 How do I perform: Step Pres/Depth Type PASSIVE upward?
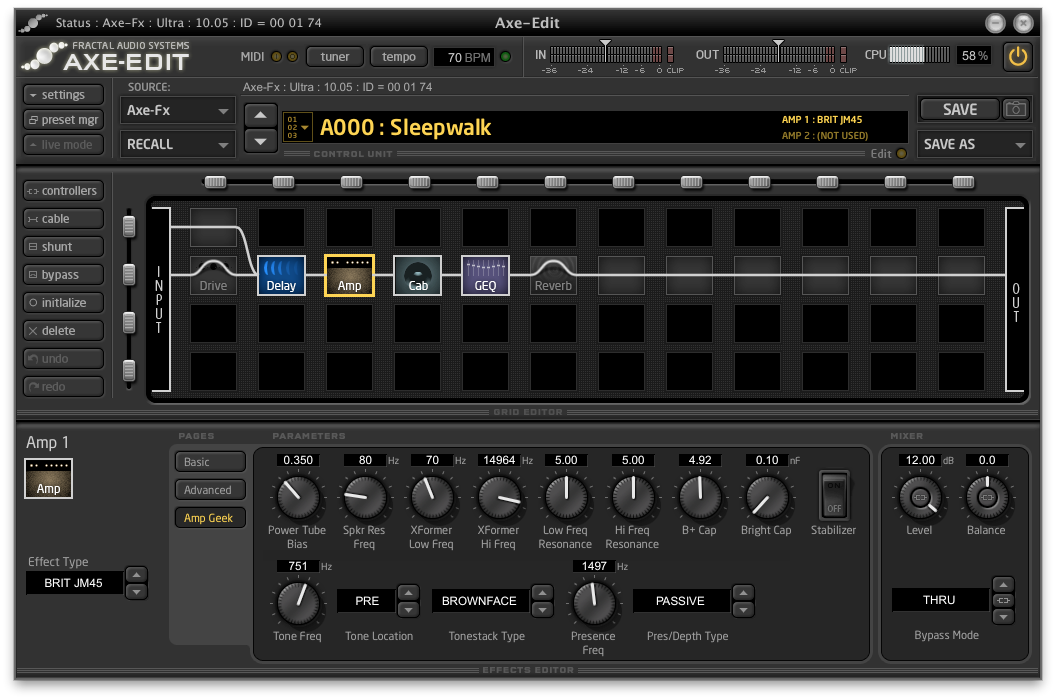coord(743,592)
